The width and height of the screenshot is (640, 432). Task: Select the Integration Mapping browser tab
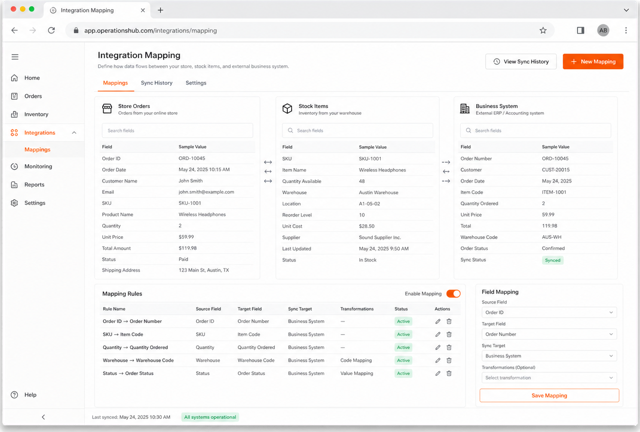click(97, 10)
